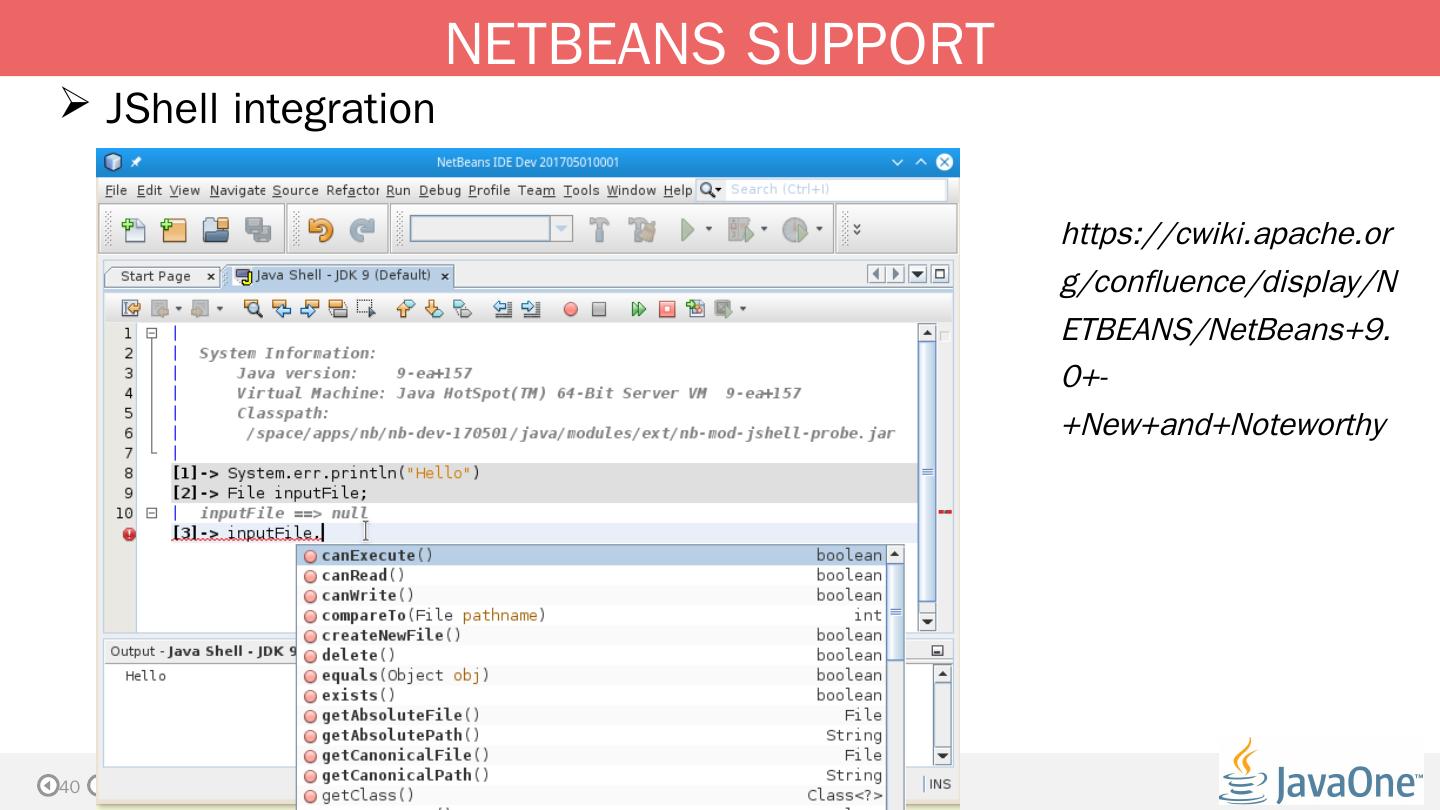Click the New Project toolbar icon
The height and width of the screenshot is (810, 1440).
tap(174, 229)
